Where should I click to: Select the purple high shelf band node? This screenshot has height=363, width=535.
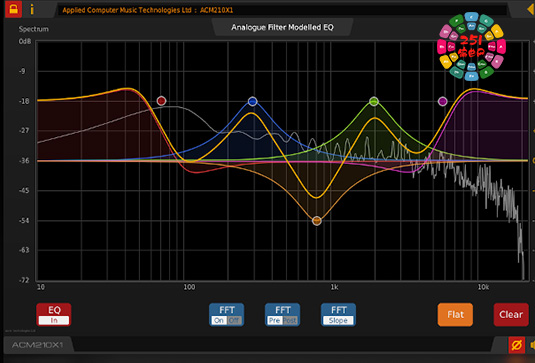pos(443,101)
